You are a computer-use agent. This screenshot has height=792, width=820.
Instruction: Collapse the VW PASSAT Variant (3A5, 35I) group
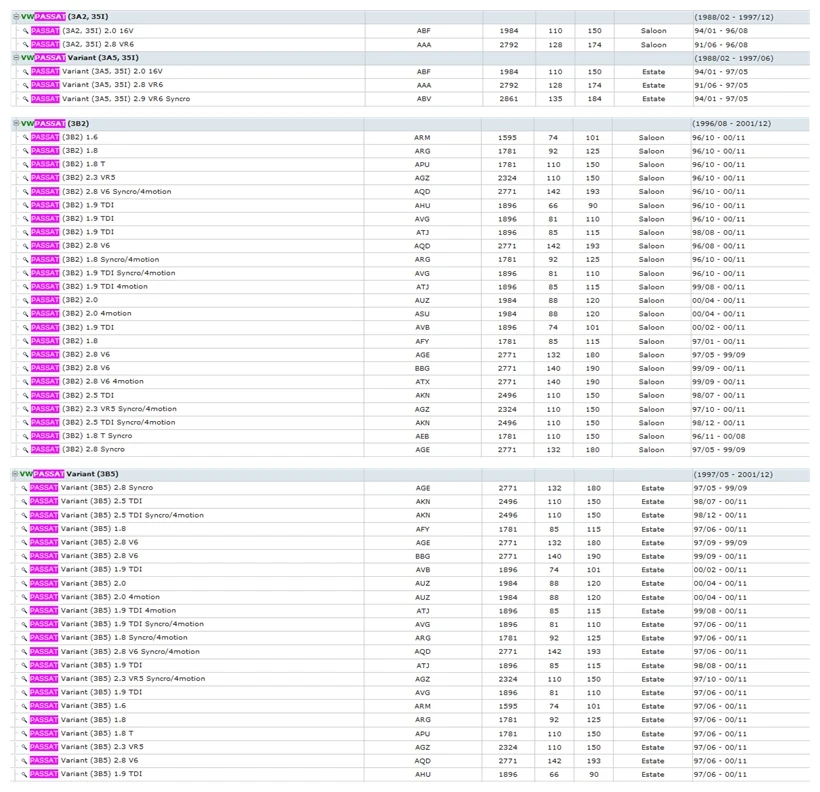pyautogui.click(x=16, y=58)
